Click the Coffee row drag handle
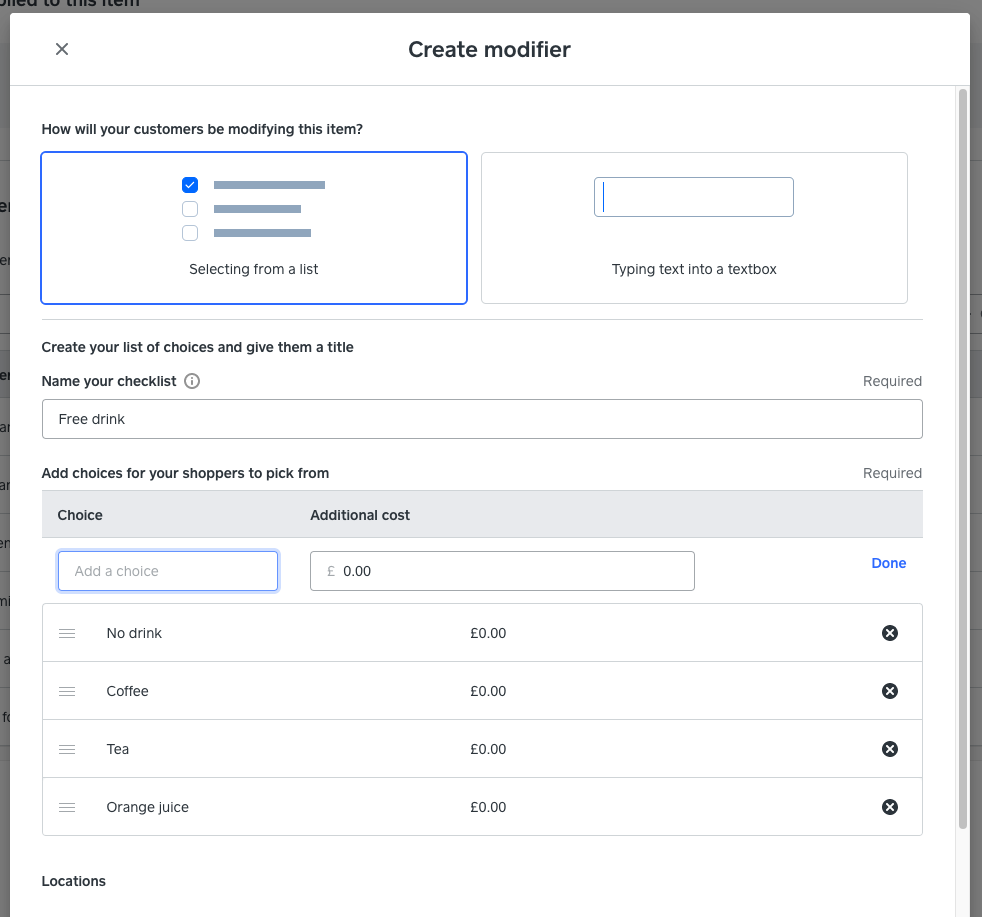The image size is (982, 917). (67, 691)
